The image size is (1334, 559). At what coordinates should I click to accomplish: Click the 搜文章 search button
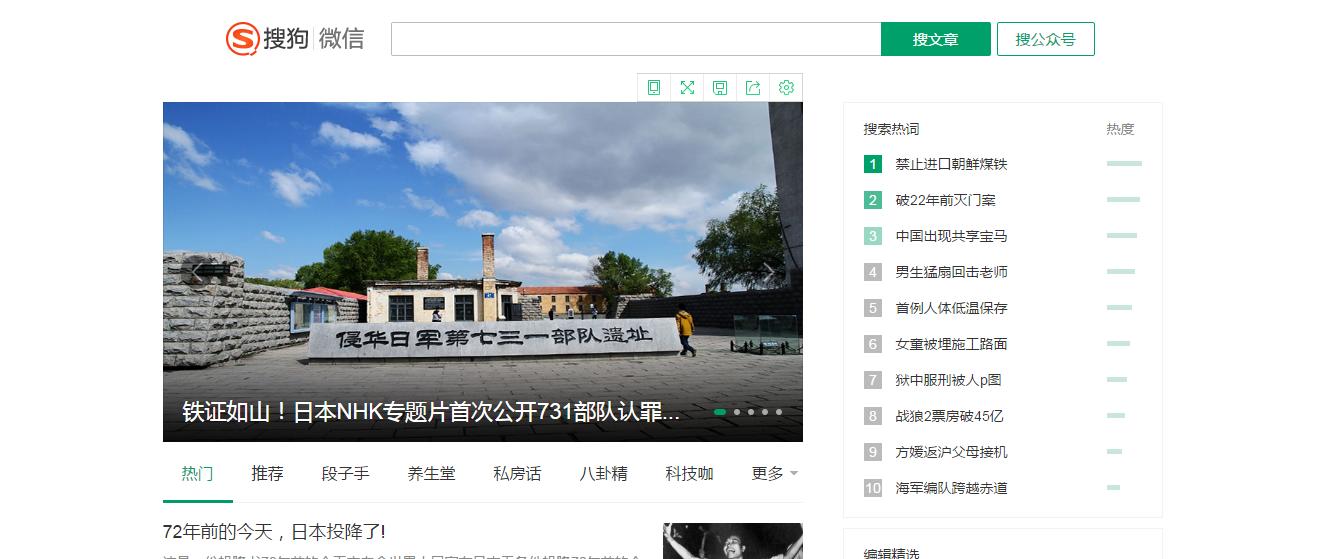(x=936, y=39)
